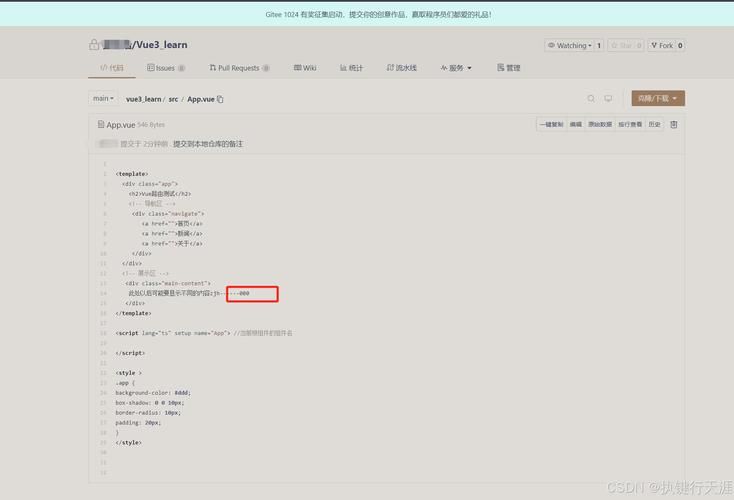Click the 编辑 button

click(x=575, y=125)
